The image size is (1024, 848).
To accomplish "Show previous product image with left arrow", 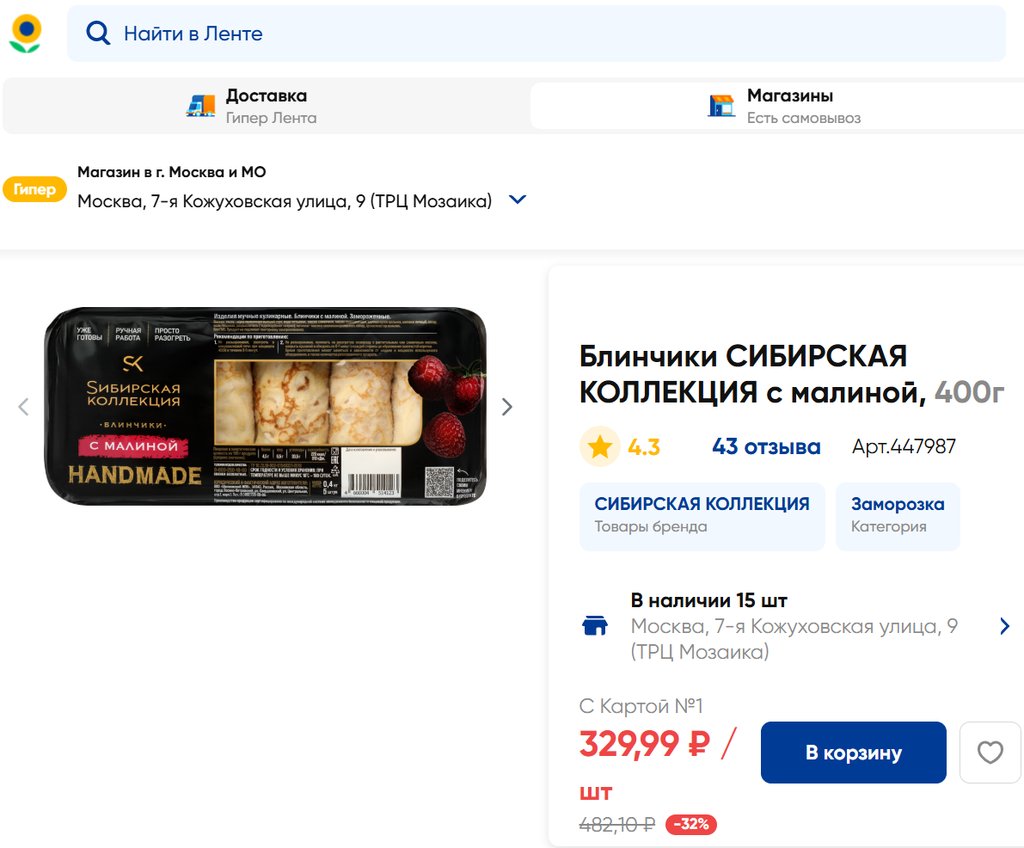I will pos(24,407).
